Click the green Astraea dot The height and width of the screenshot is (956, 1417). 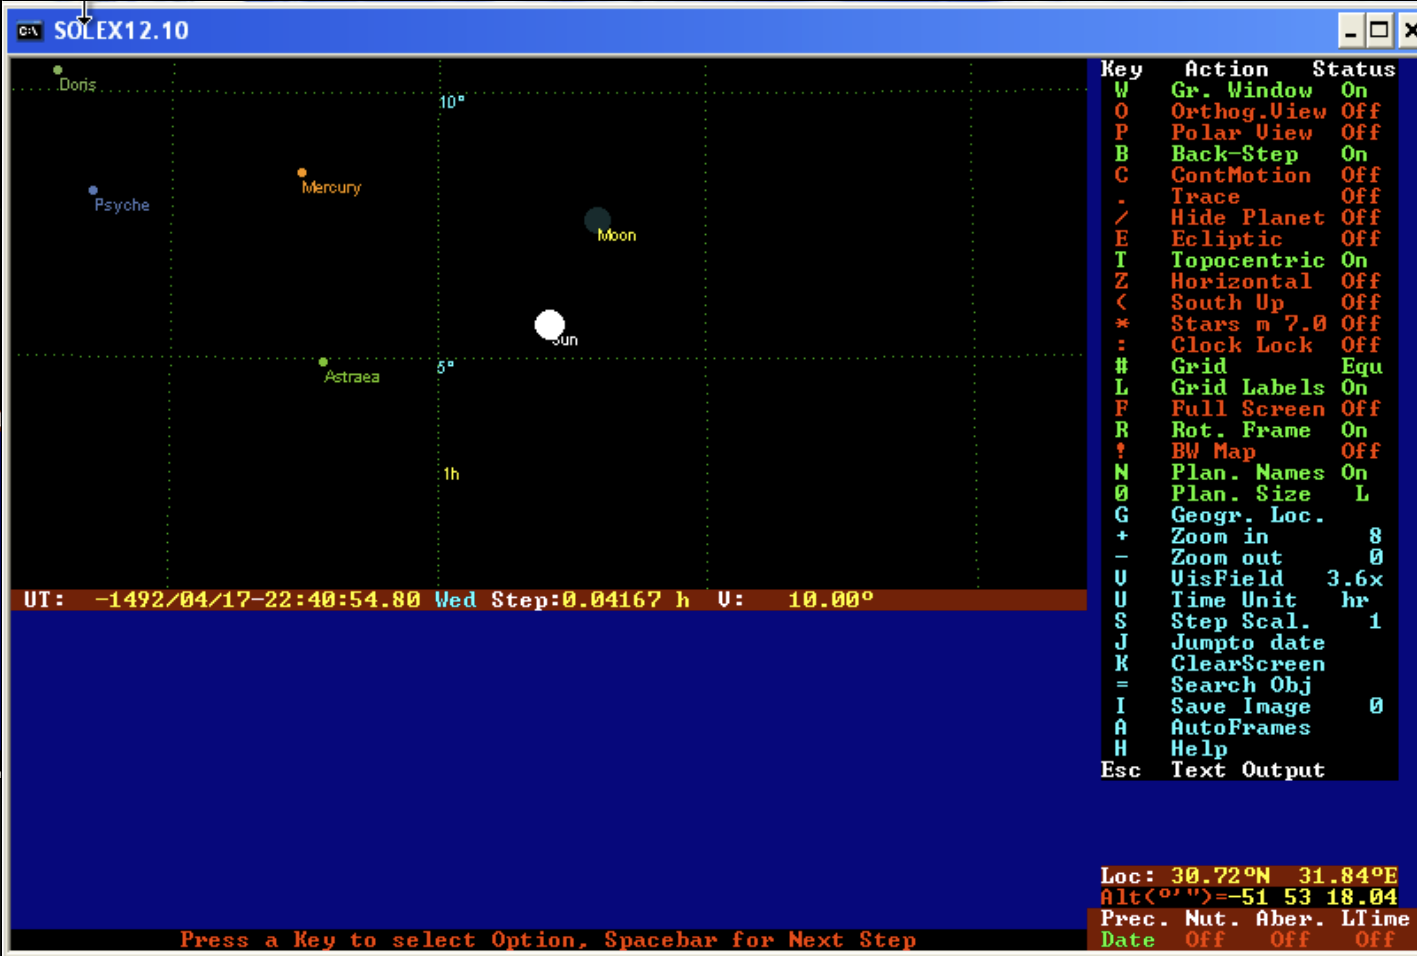[323, 362]
